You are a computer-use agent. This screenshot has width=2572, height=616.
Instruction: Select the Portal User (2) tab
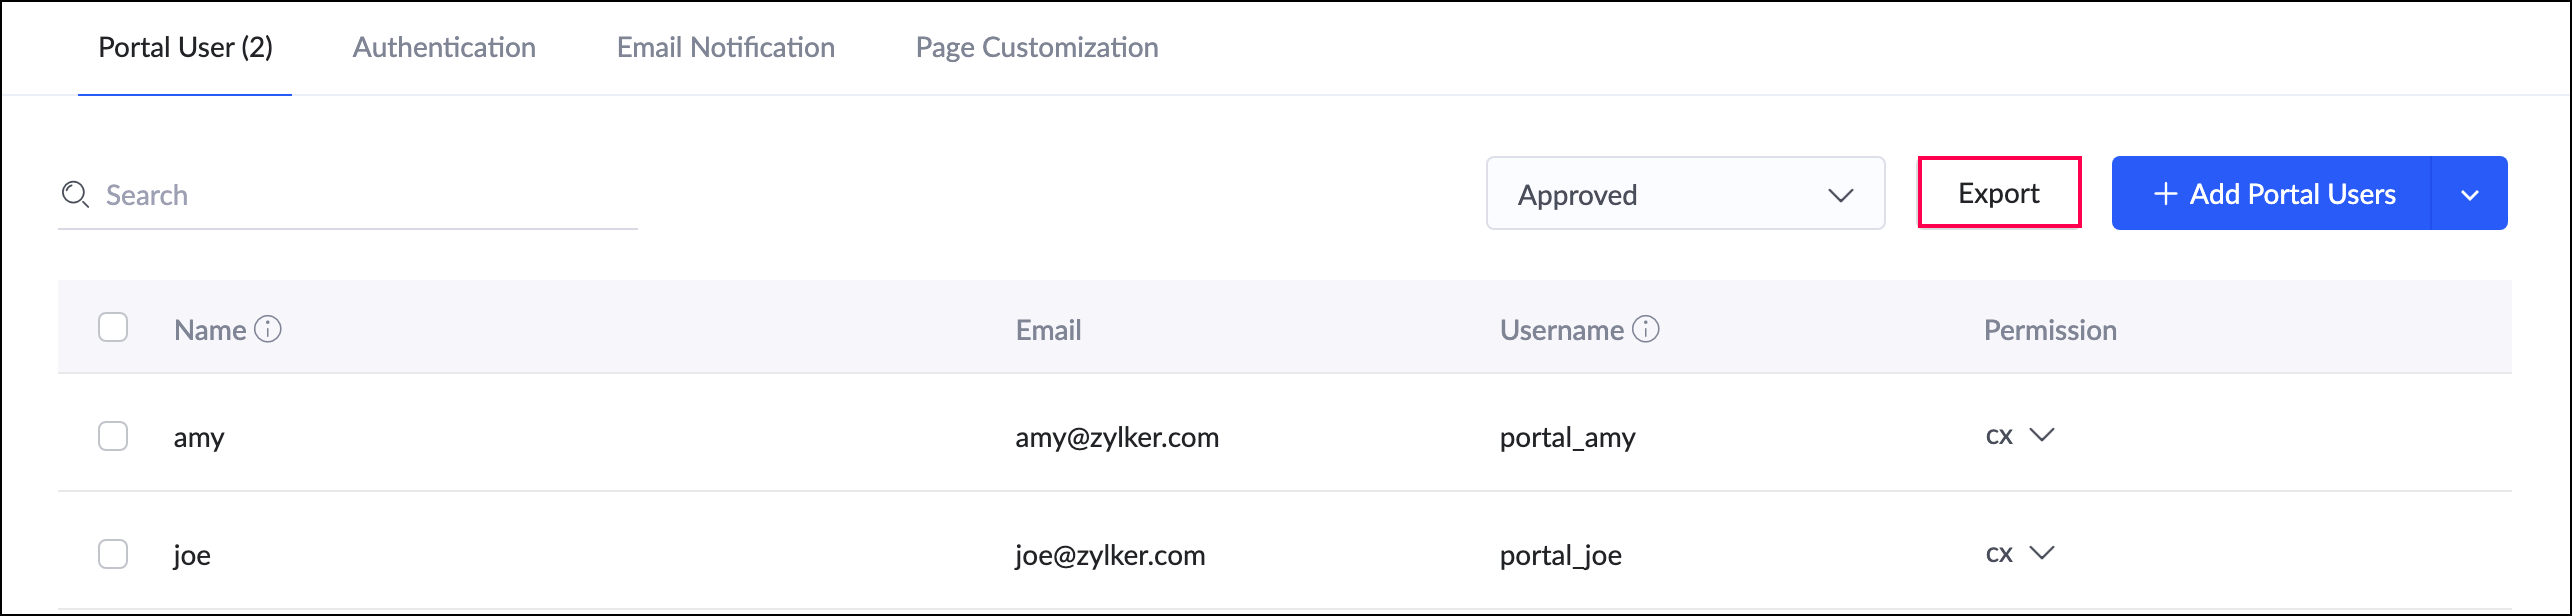tap(185, 47)
